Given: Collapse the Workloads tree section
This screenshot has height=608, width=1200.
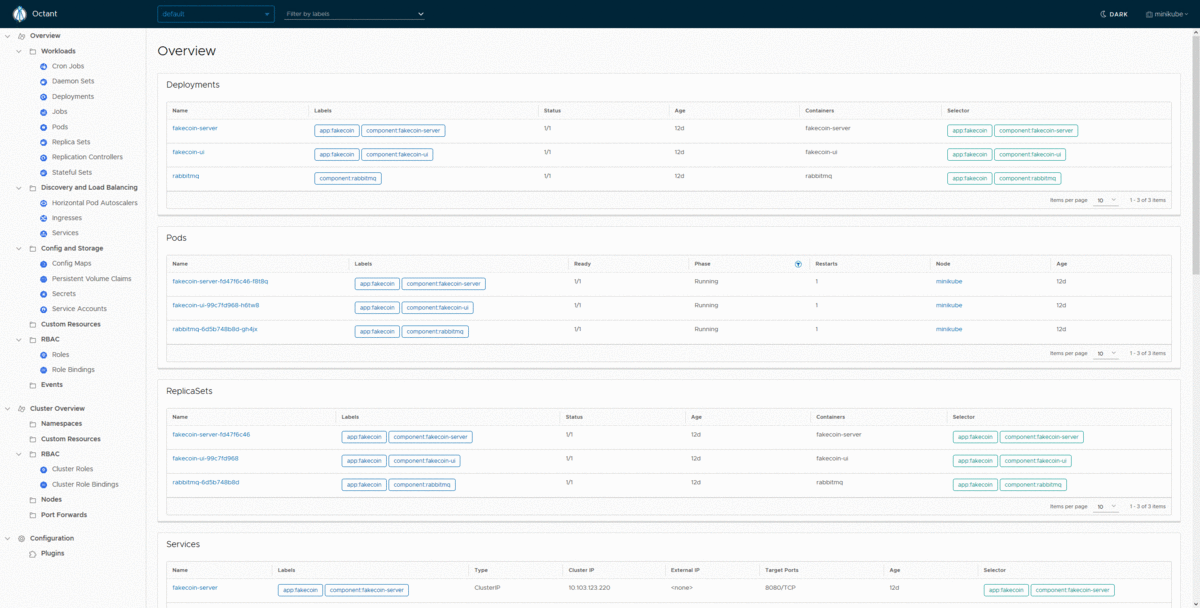Looking at the screenshot, I should coord(18,50).
